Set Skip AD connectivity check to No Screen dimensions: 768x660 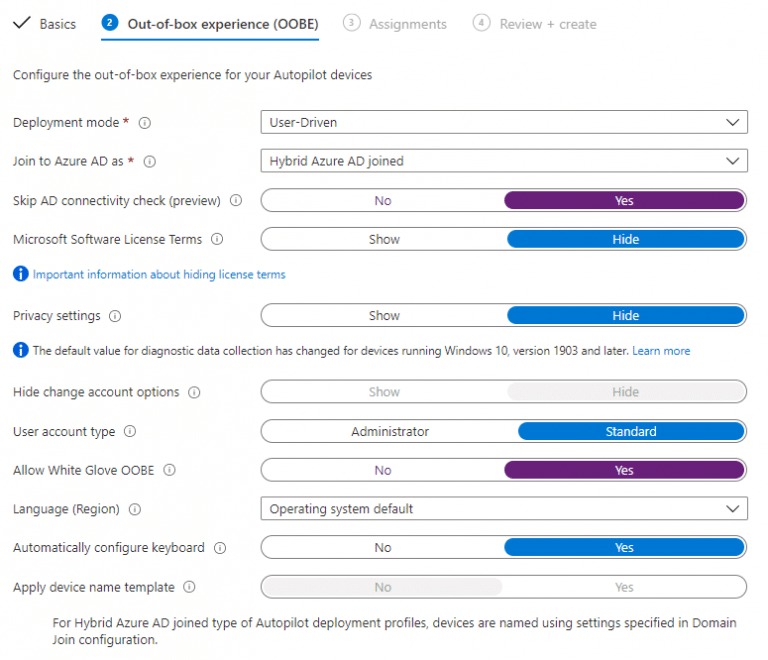pos(383,200)
